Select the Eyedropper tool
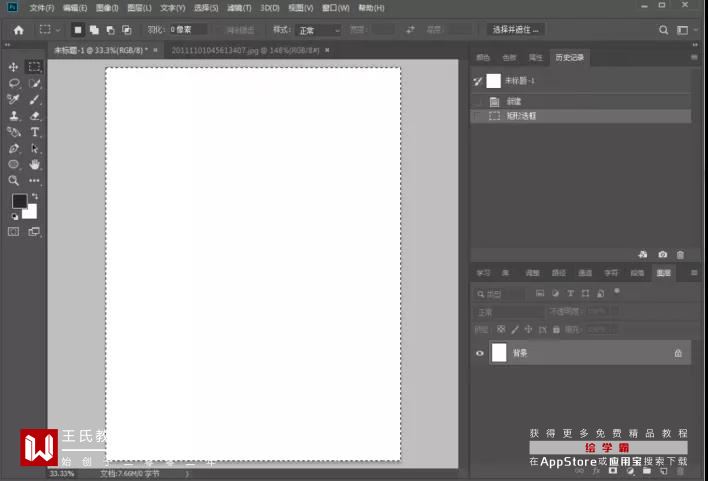 [14, 99]
